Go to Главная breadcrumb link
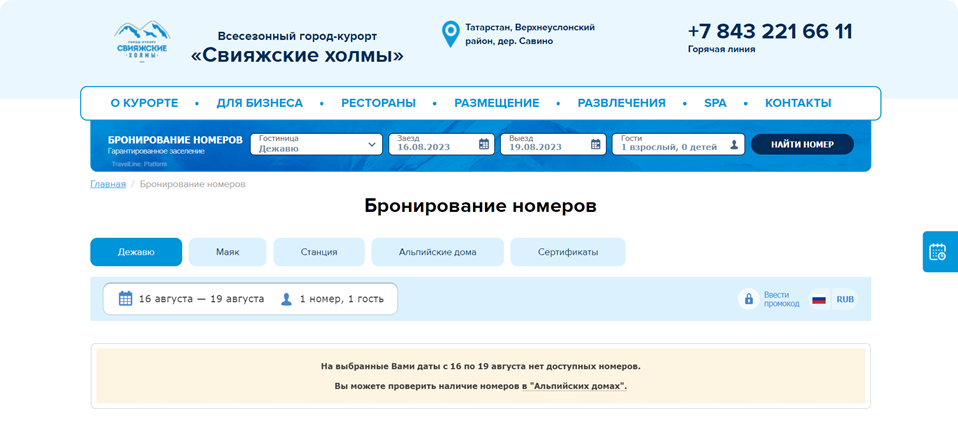 pyautogui.click(x=108, y=184)
